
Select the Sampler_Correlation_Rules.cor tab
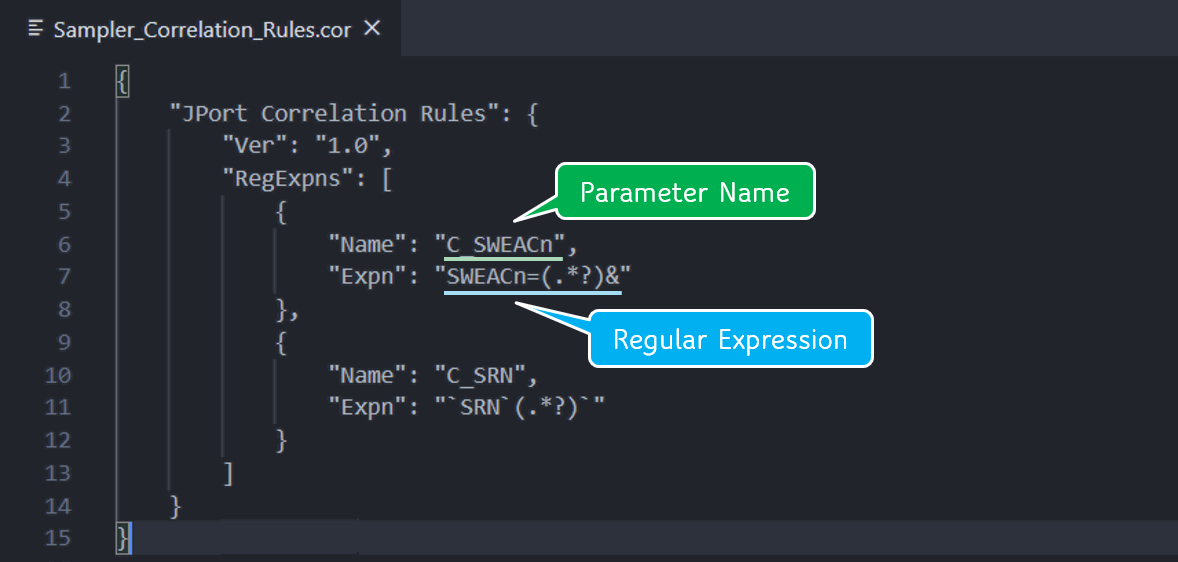[x=202, y=29]
